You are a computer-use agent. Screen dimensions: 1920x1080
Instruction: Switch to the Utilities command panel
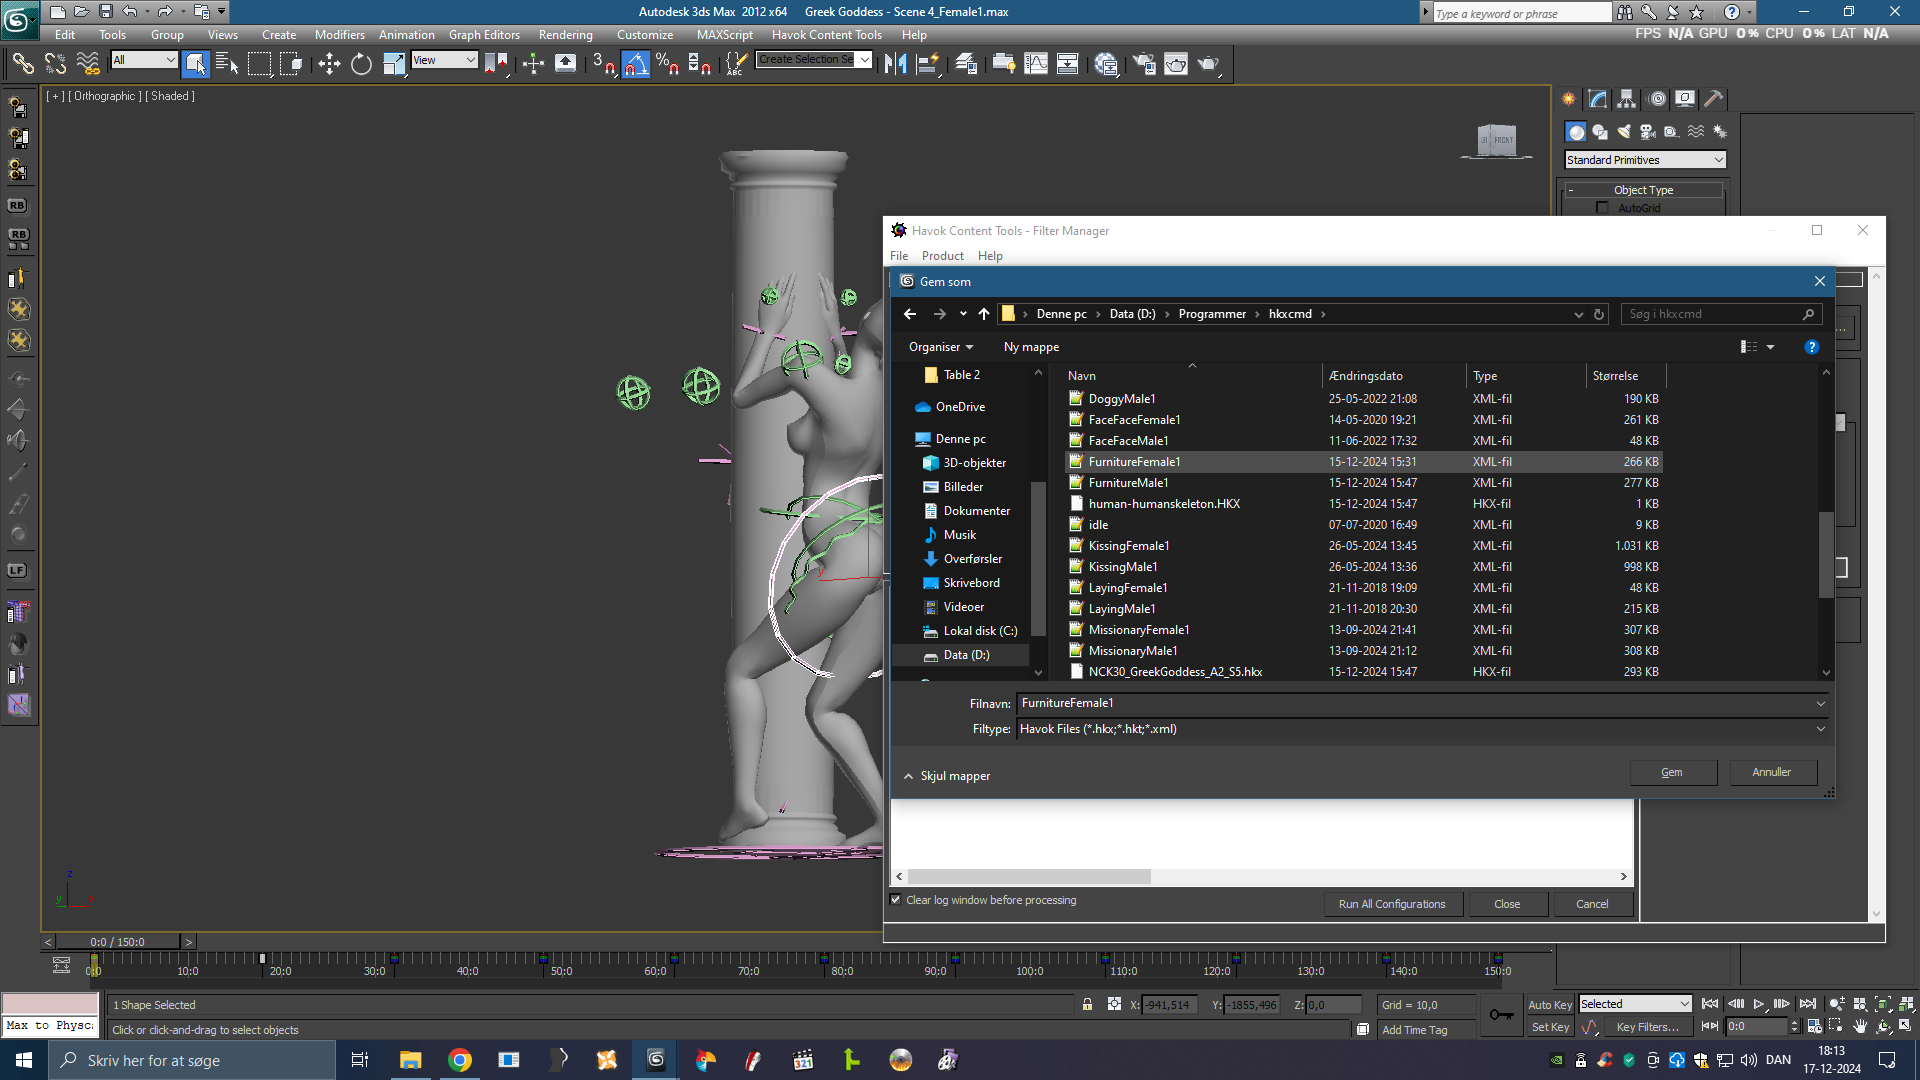pyautogui.click(x=1714, y=99)
